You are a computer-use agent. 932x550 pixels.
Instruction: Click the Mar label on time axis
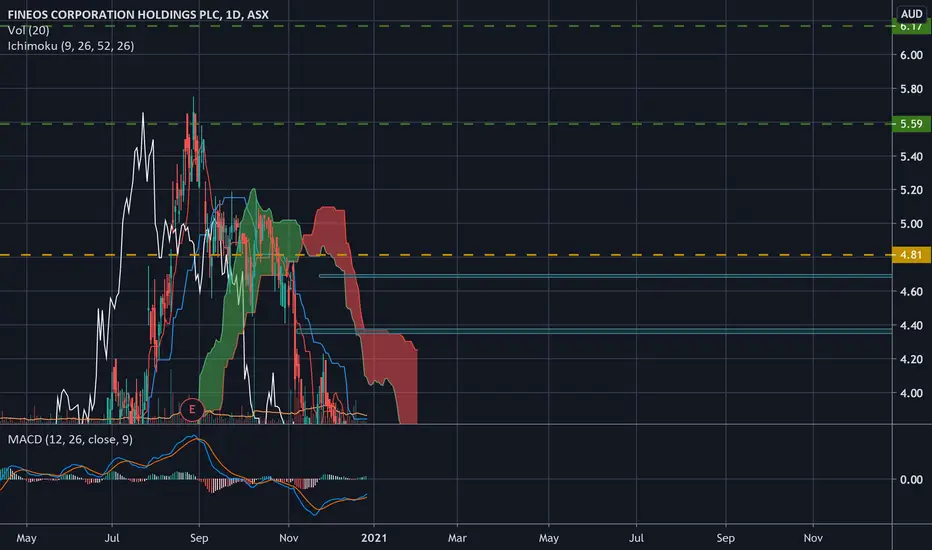coord(457,538)
